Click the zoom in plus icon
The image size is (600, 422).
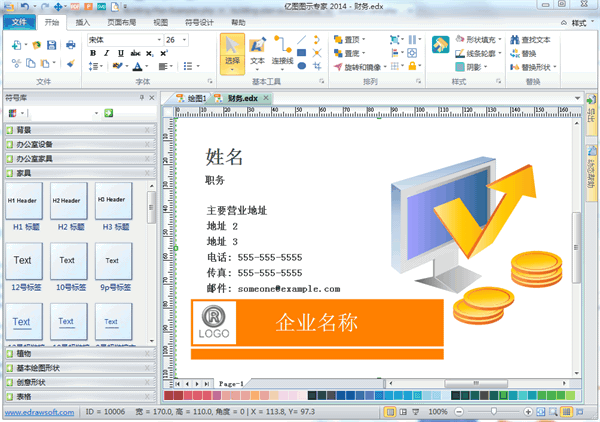[528, 412]
